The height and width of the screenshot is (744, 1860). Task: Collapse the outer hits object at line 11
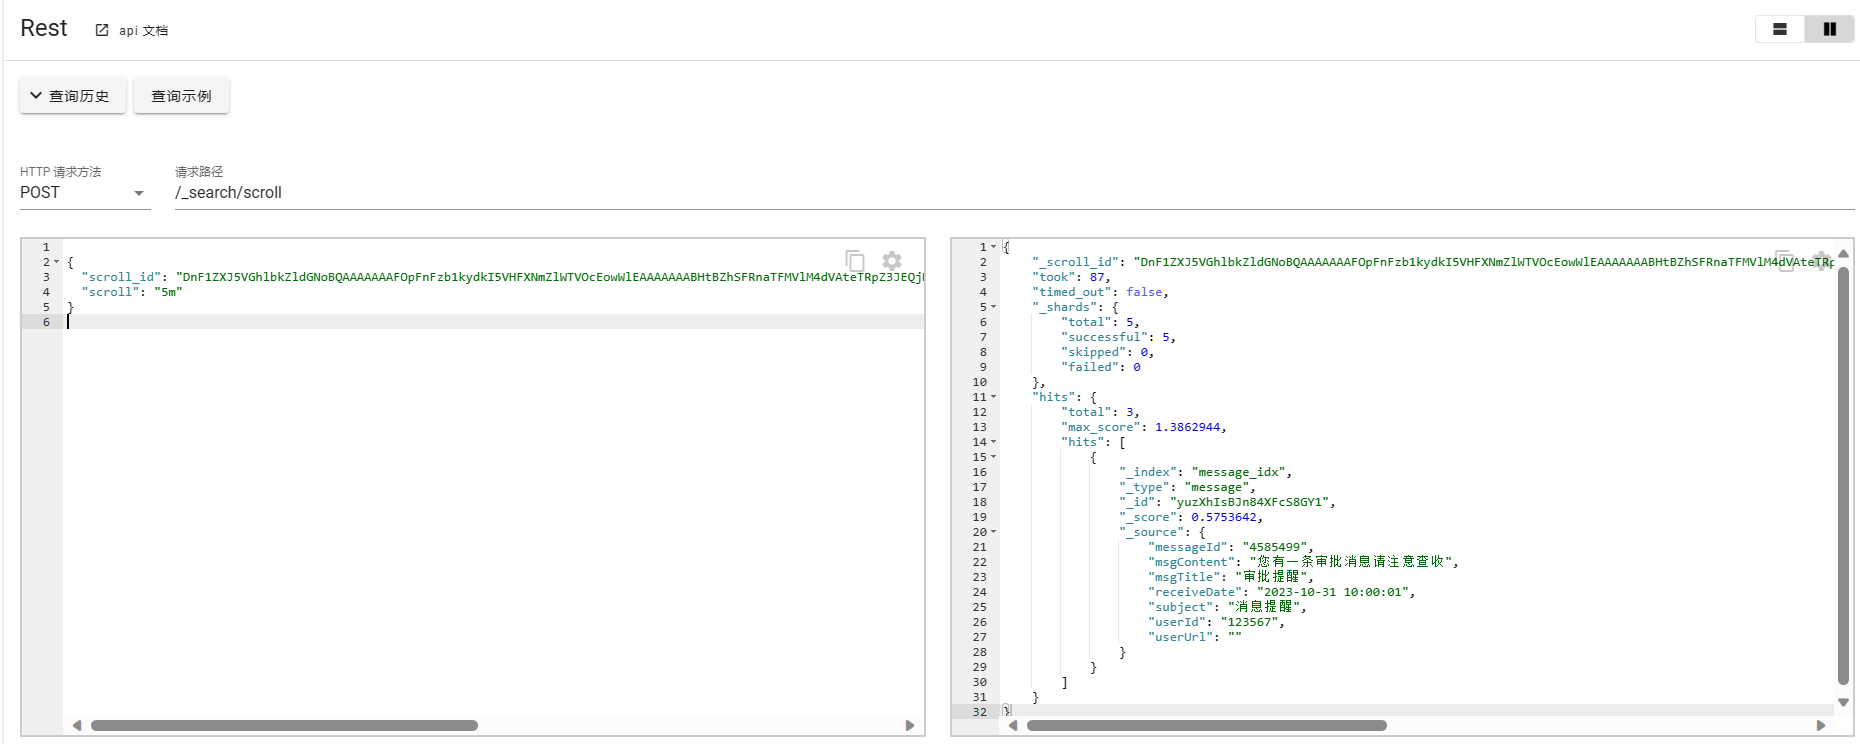click(x=993, y=397)
